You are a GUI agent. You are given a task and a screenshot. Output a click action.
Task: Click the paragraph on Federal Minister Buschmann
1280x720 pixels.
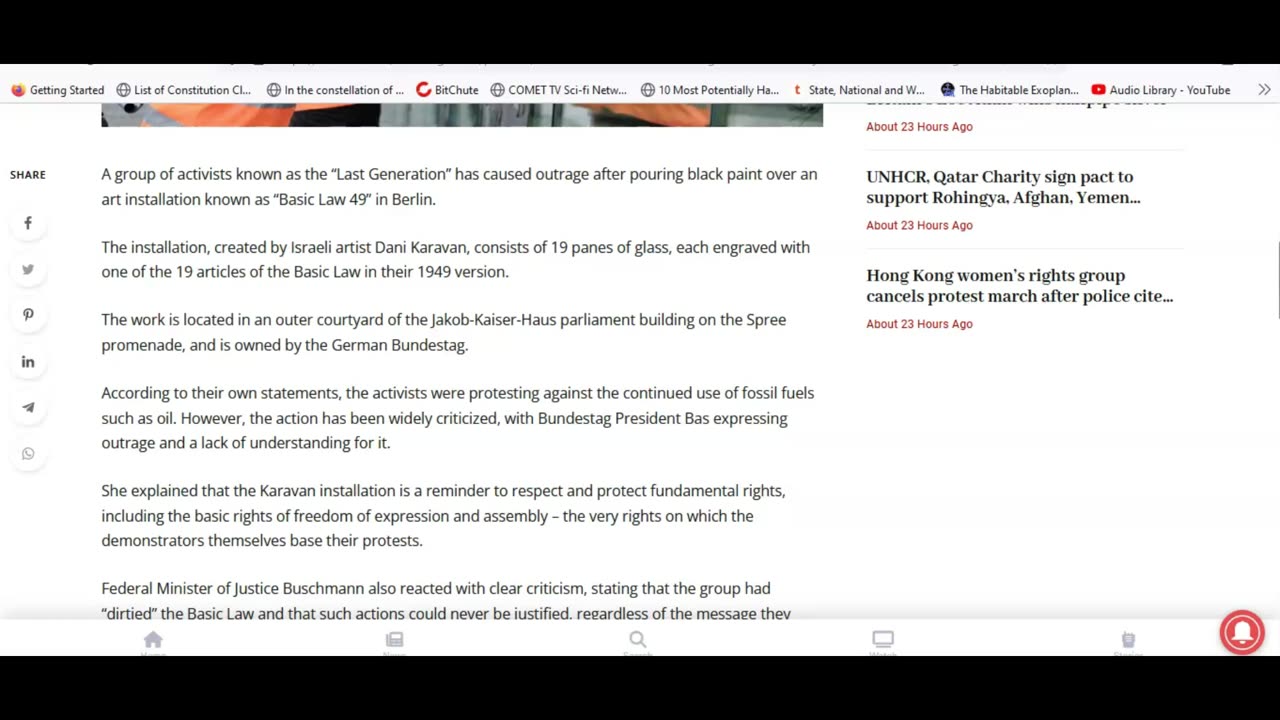click(x=446, y=600)
